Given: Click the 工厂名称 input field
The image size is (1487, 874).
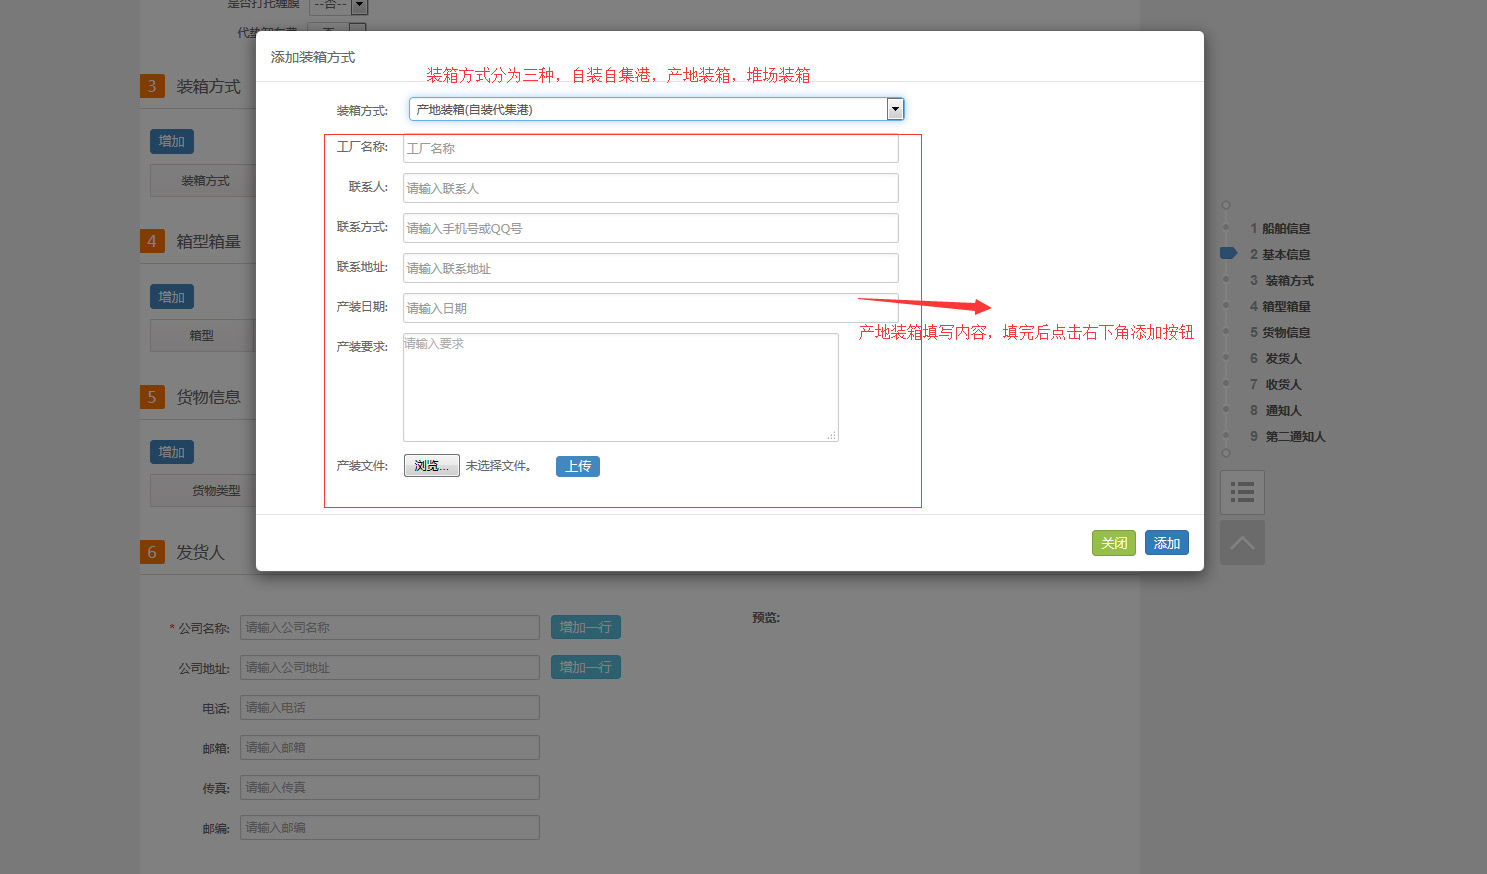Looking at the screenshot, I should [650, 148].
